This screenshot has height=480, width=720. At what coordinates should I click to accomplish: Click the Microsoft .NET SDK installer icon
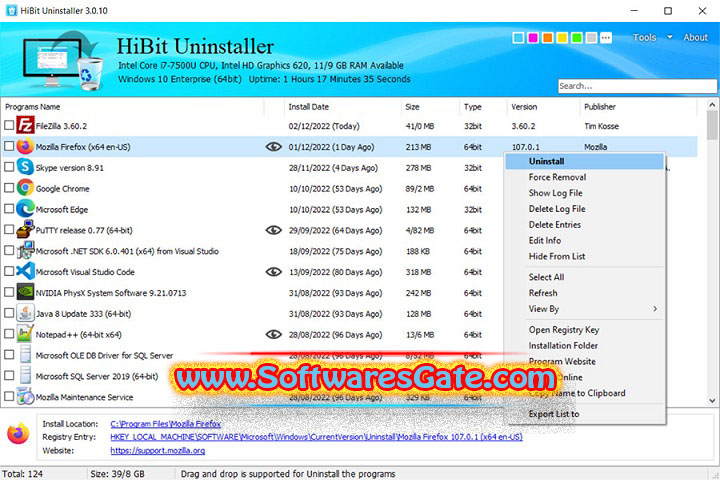[x=25, y=251]
